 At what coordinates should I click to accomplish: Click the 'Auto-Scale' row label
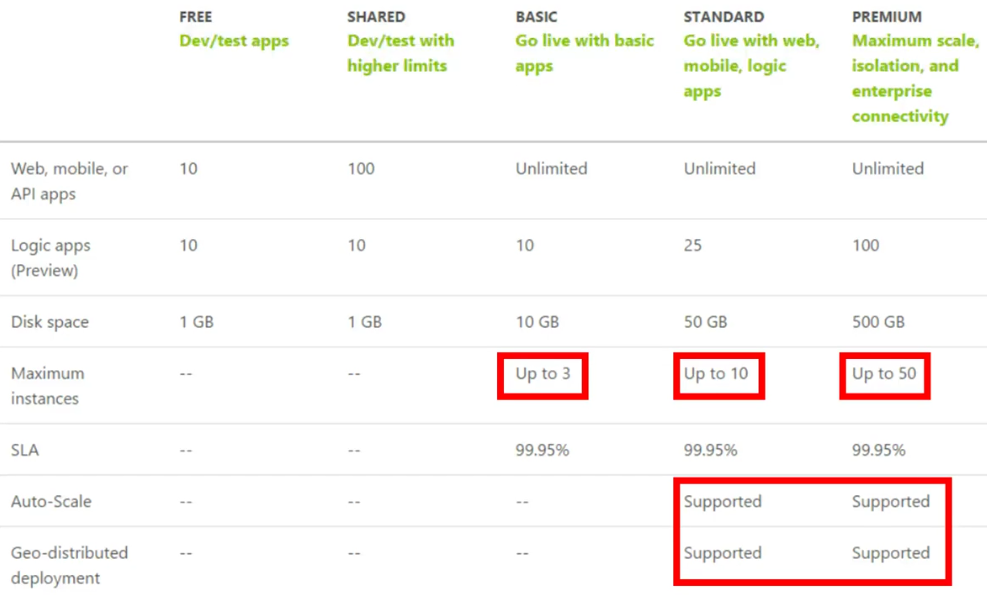(x=51, y=501)
